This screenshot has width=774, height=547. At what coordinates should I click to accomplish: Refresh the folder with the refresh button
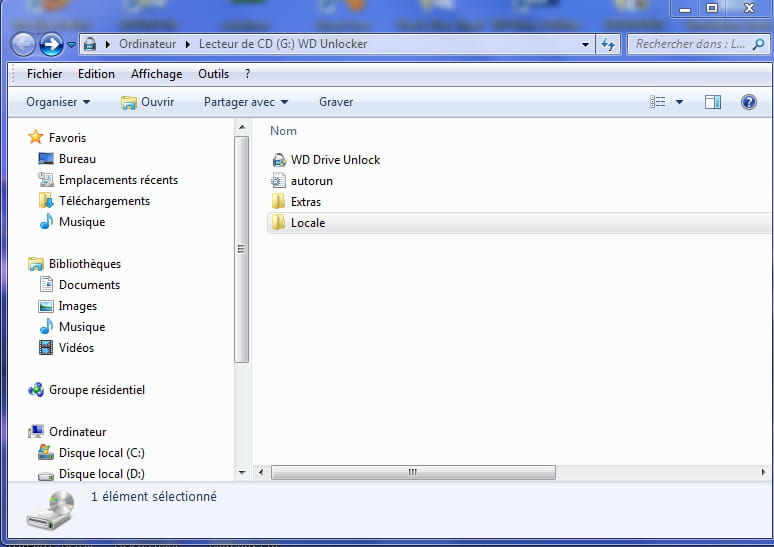coord(608,44)
